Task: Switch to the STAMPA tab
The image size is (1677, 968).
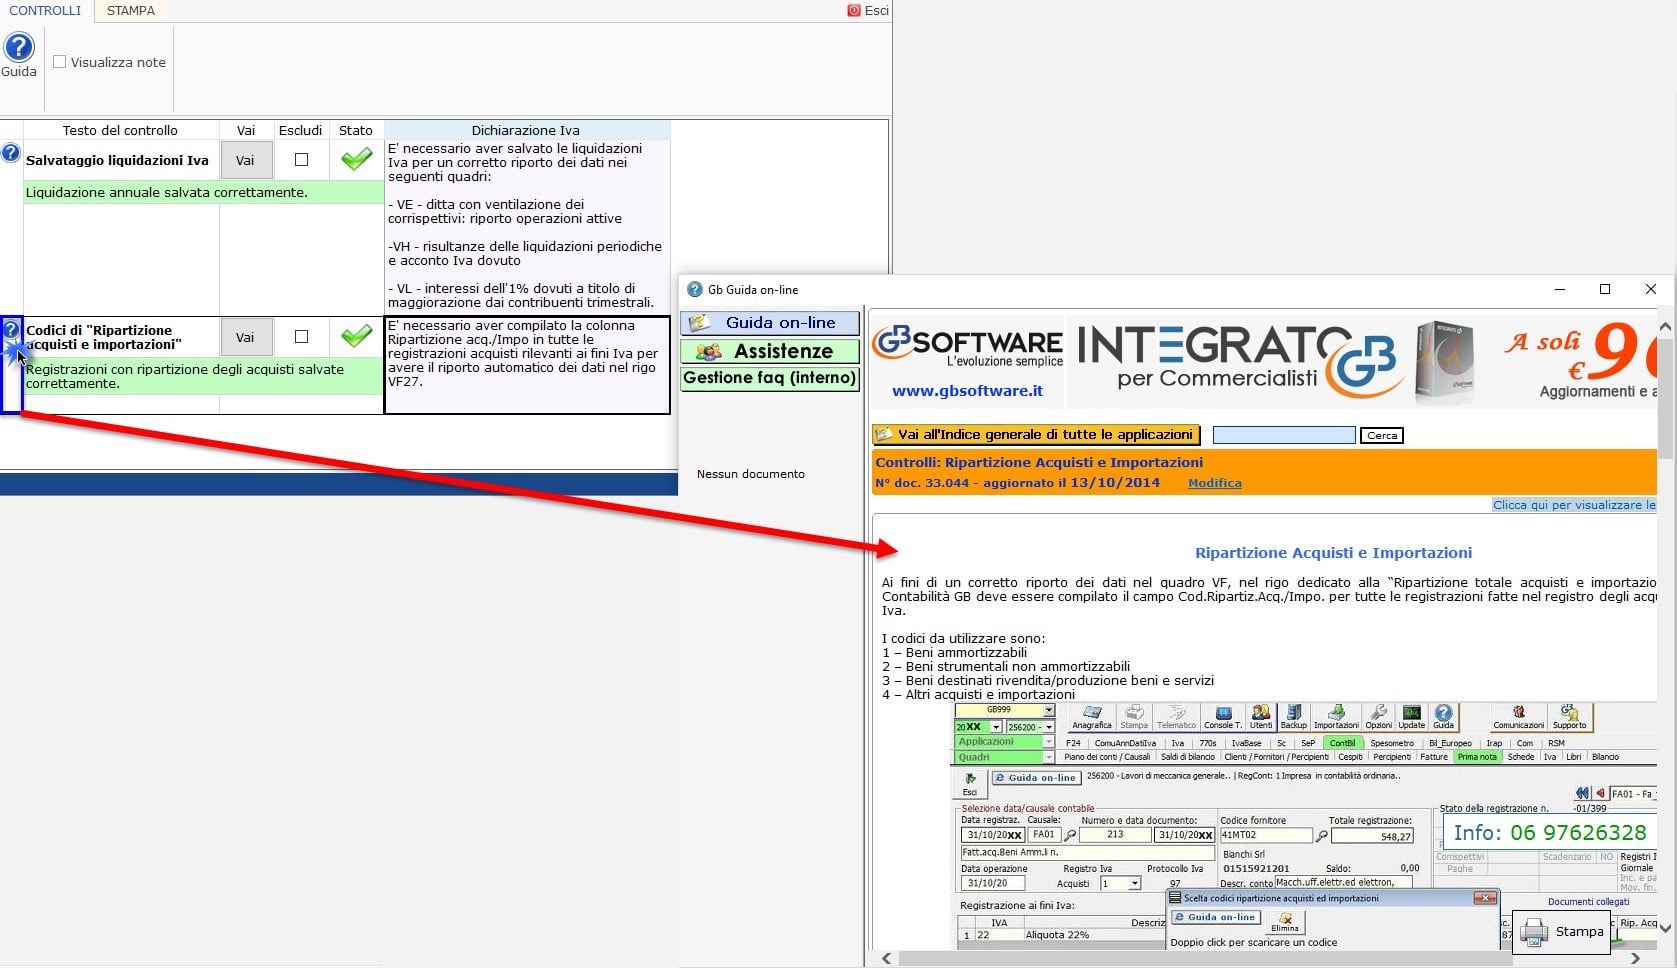Action: click(x=131, y=11)
